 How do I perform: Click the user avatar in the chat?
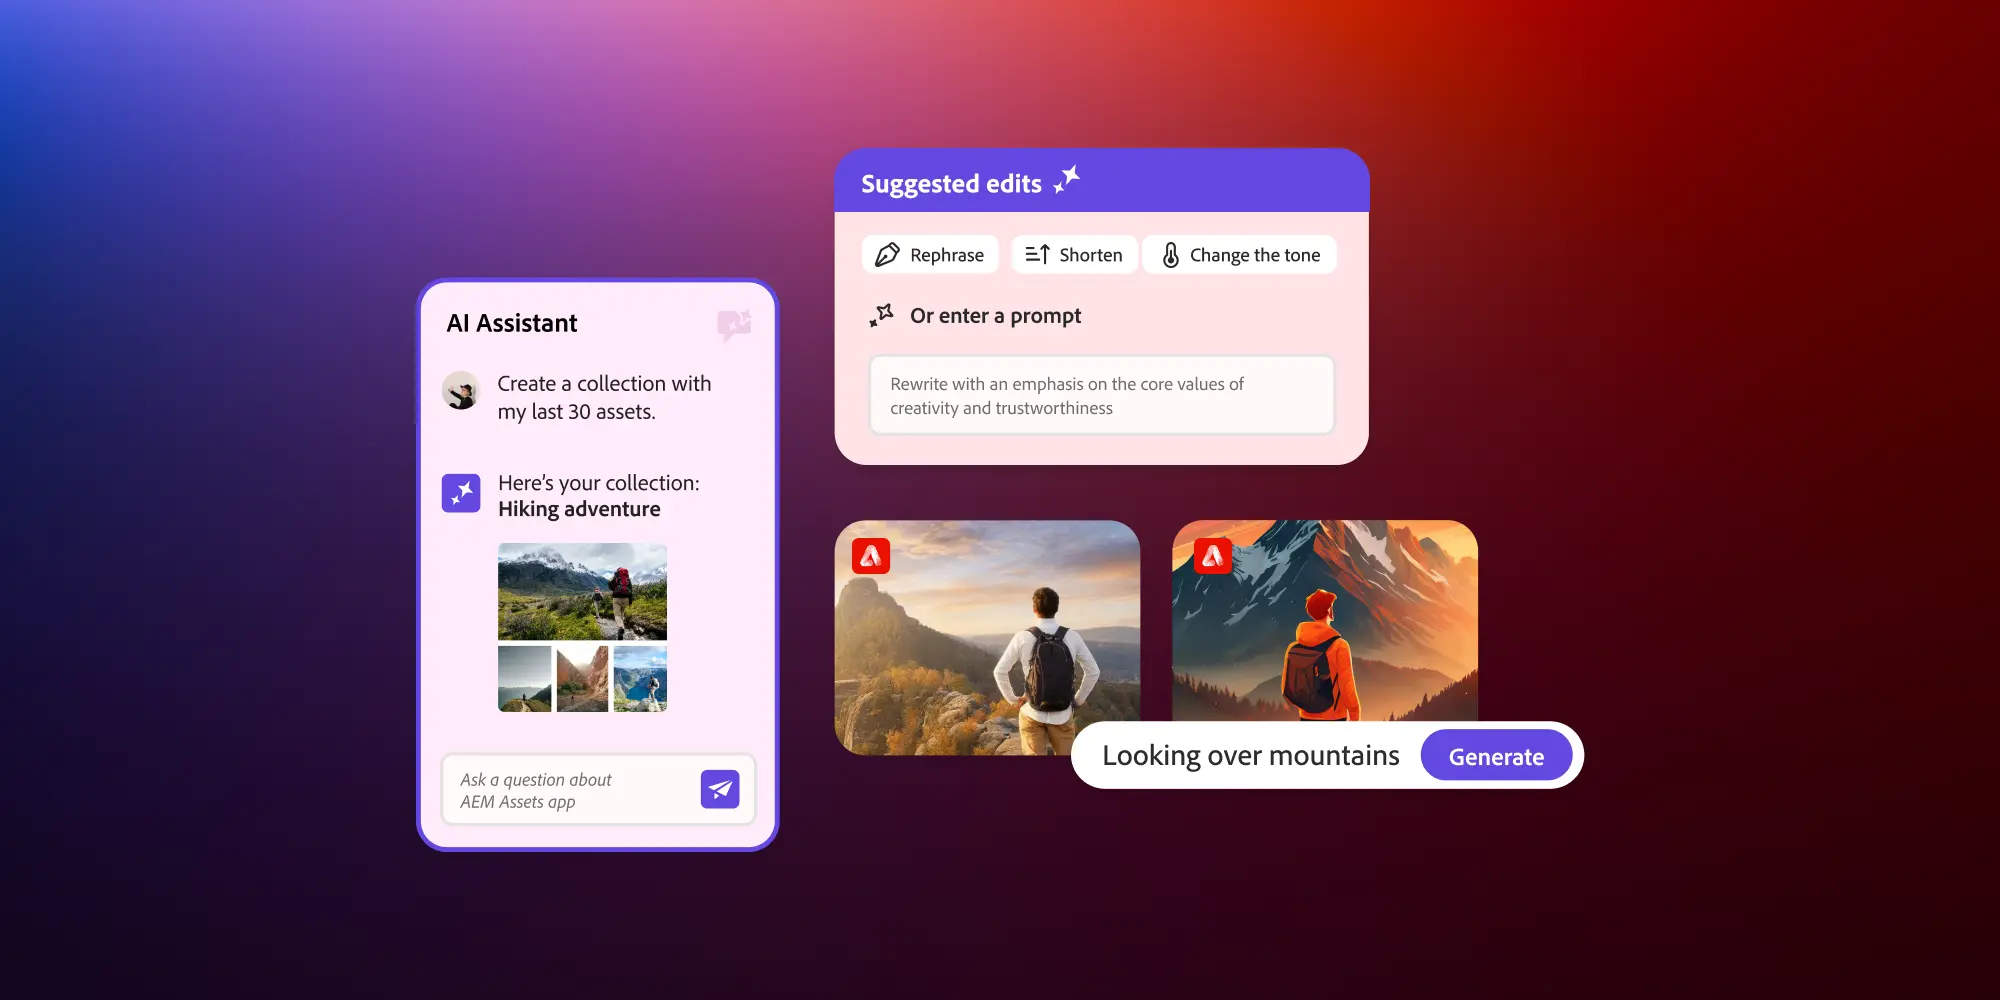461,391
